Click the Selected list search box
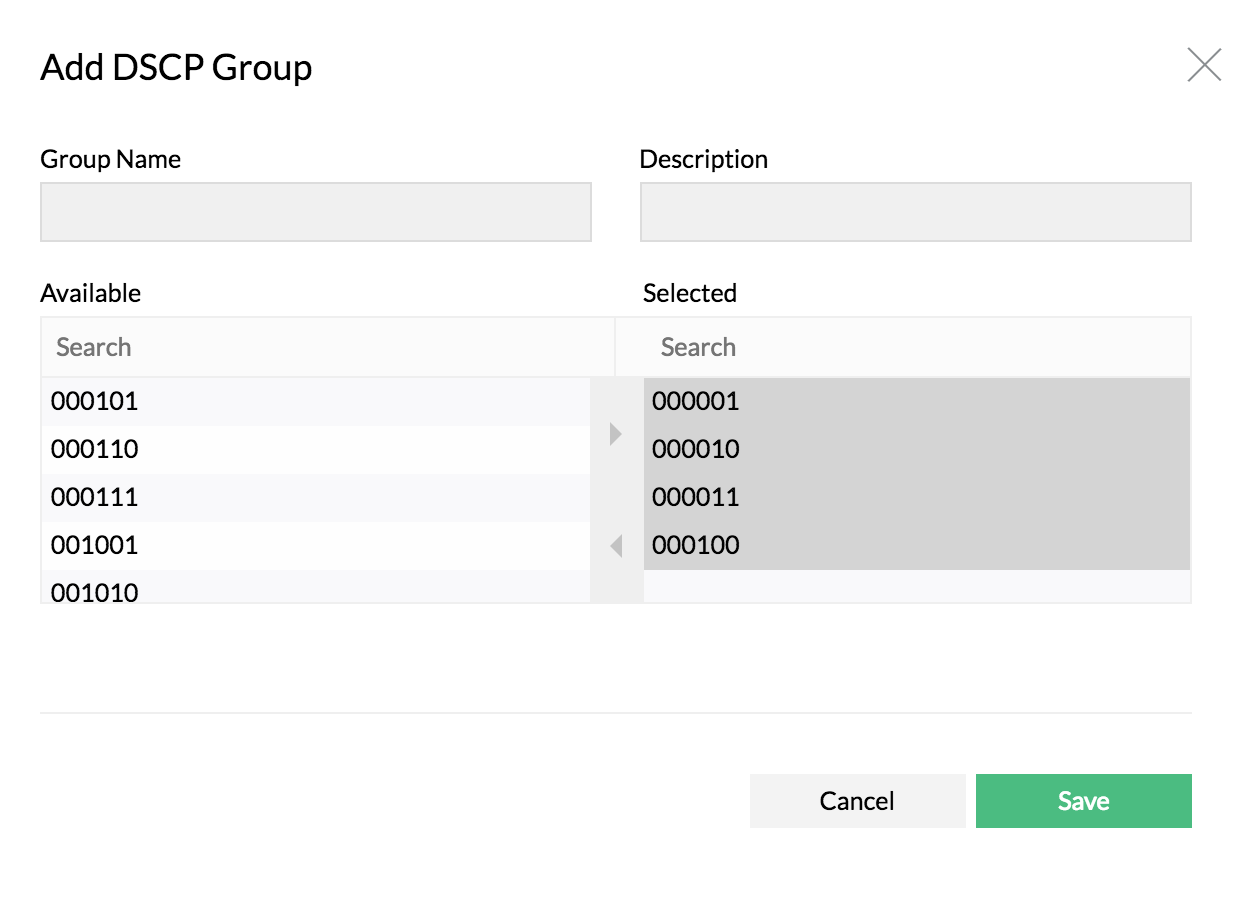This screenshot has height=914, width=1246. [x=917, y=346]
